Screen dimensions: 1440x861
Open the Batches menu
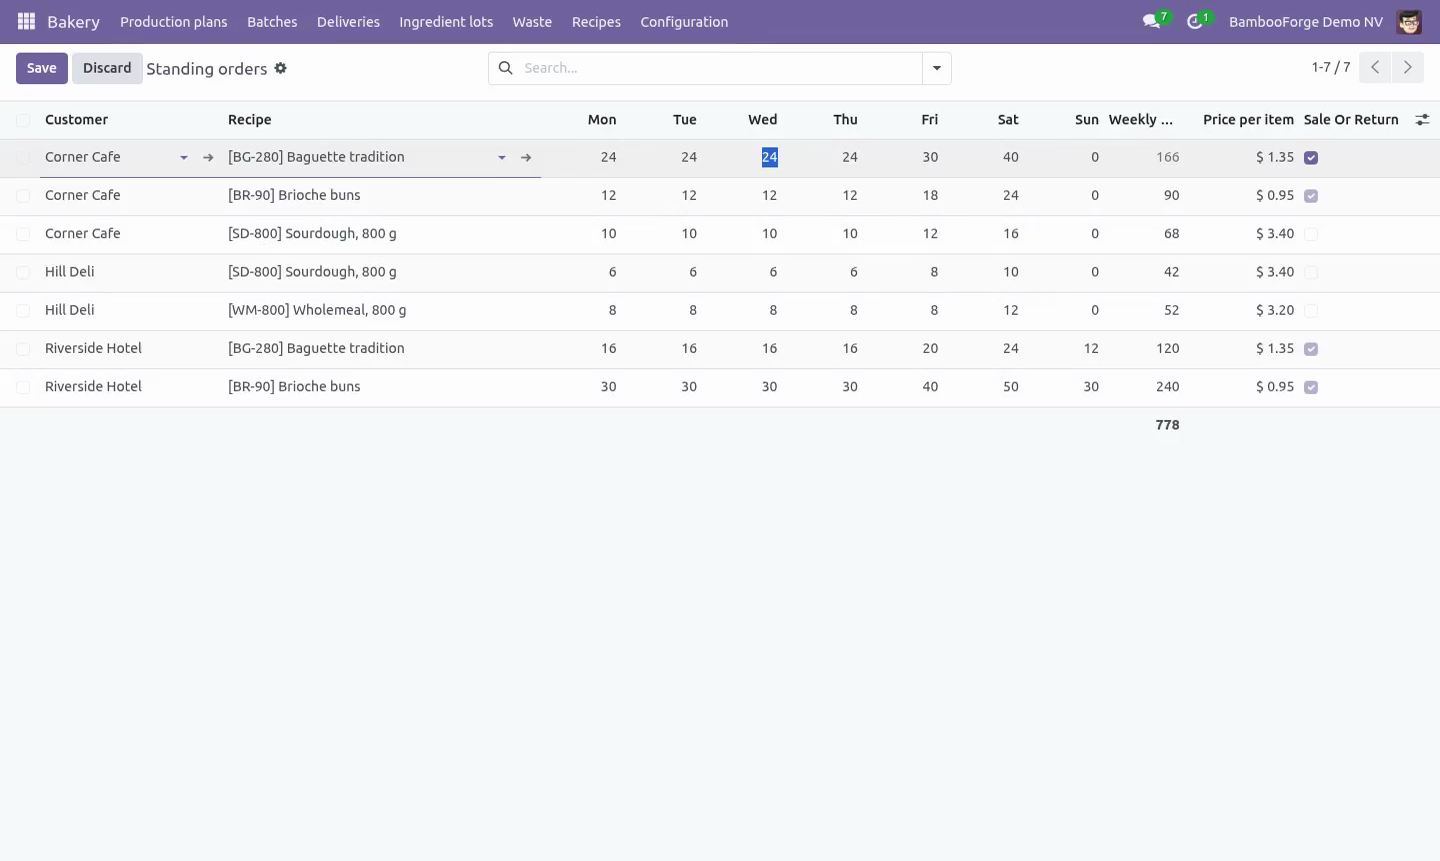pyautogui.click(x=272, y=21)
